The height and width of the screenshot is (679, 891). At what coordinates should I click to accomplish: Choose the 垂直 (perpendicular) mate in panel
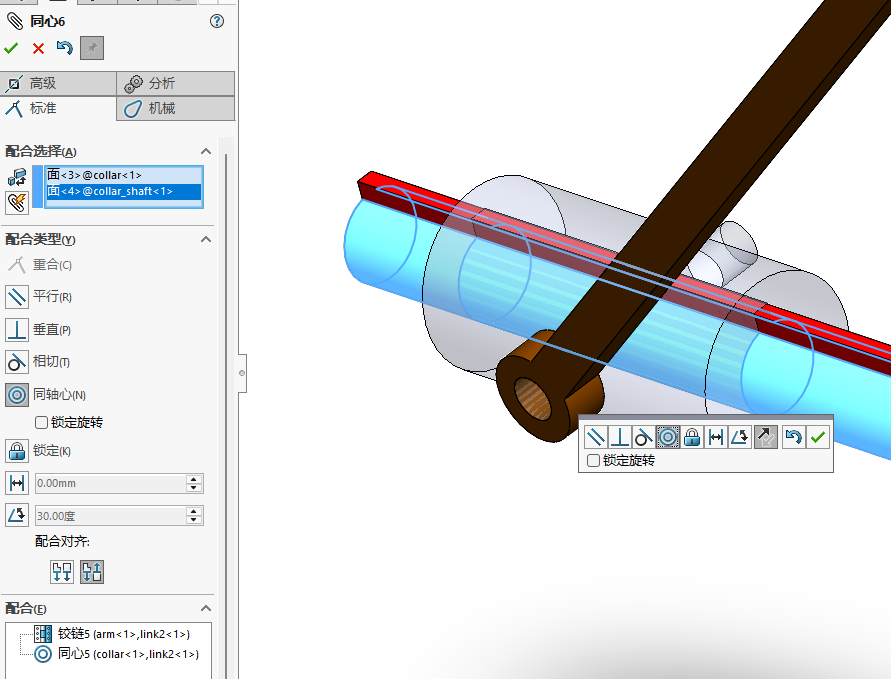17,329
